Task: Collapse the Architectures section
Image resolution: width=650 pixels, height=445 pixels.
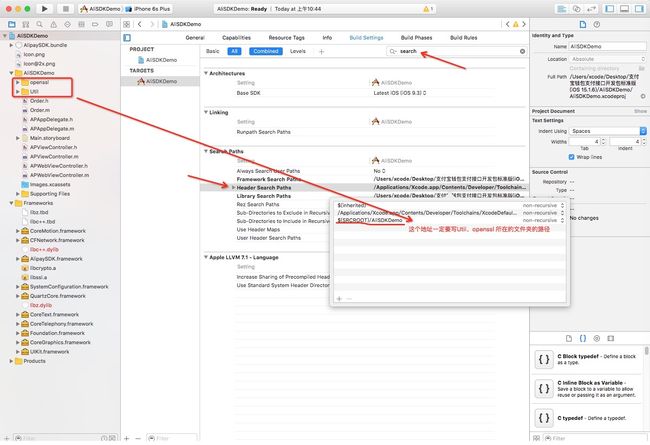Action: [206, 73]
